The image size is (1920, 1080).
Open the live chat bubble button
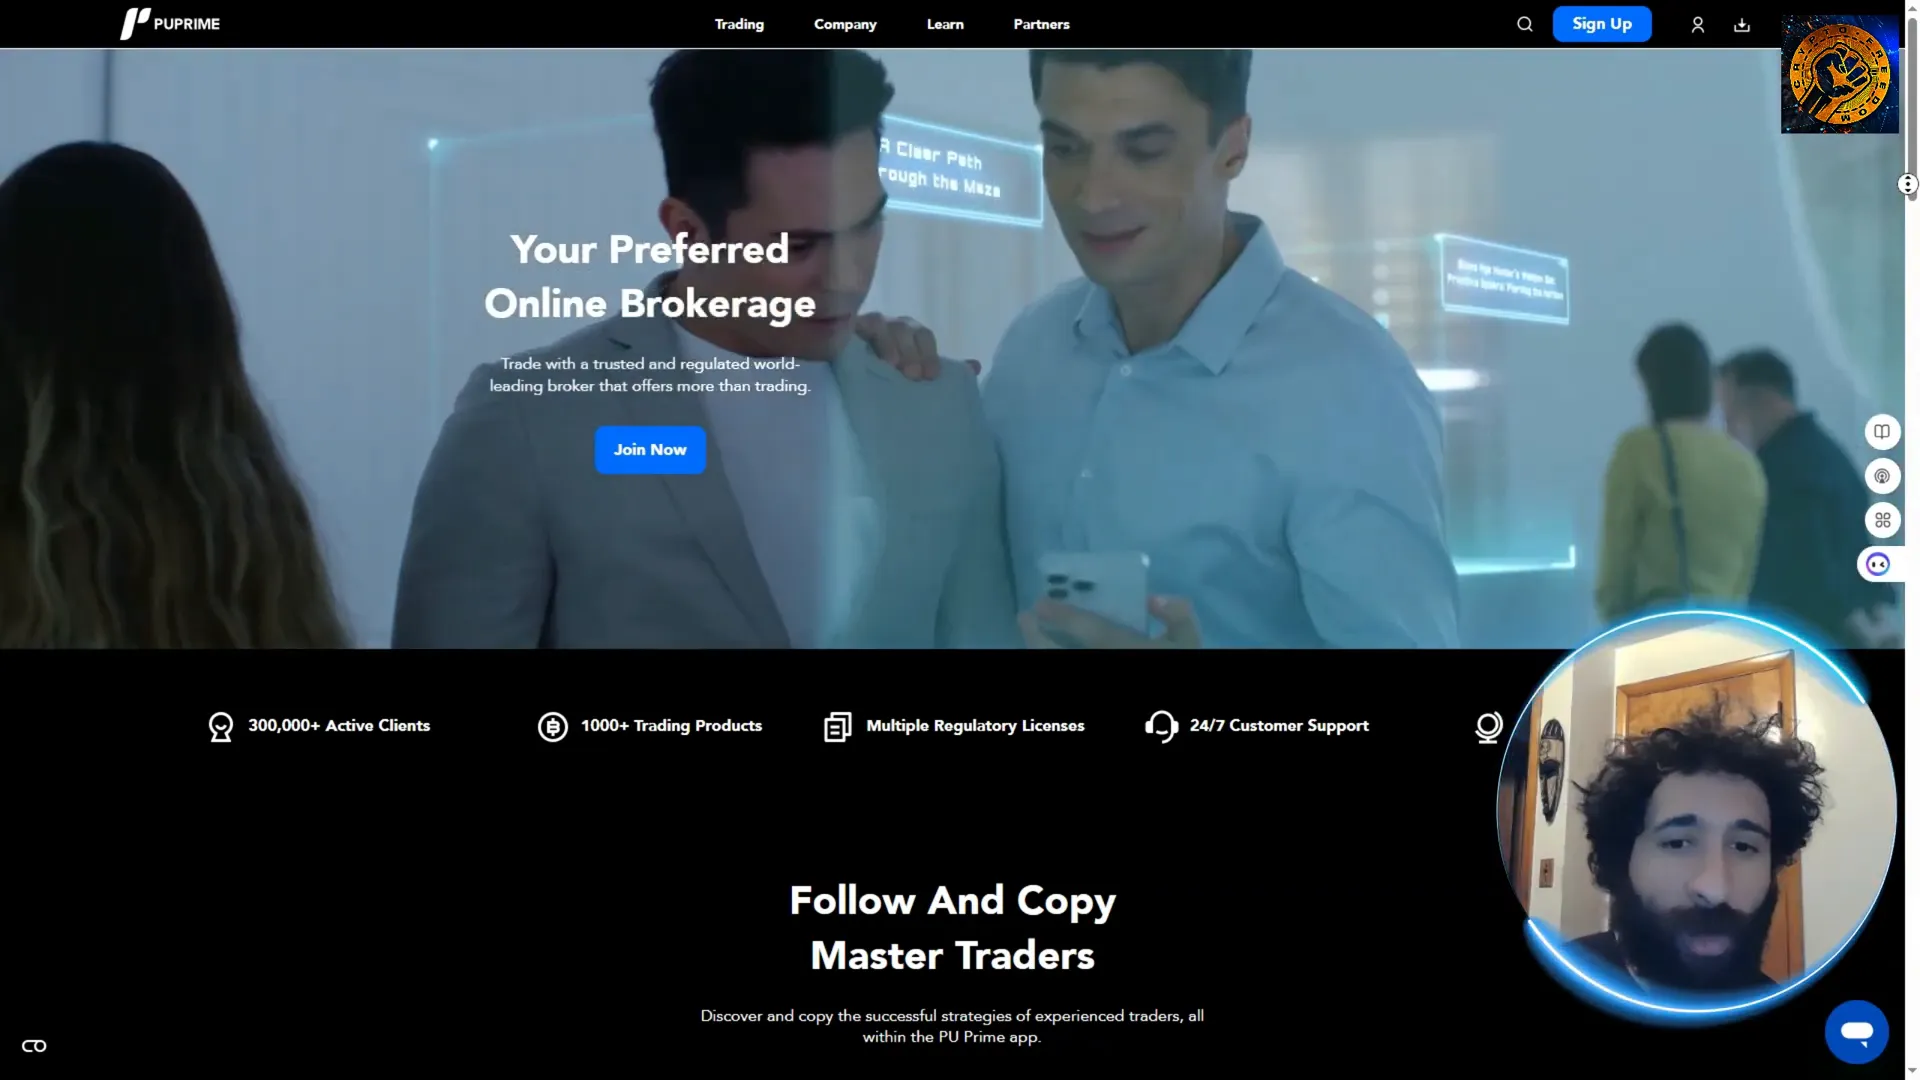click(x=1856, y=1031)
